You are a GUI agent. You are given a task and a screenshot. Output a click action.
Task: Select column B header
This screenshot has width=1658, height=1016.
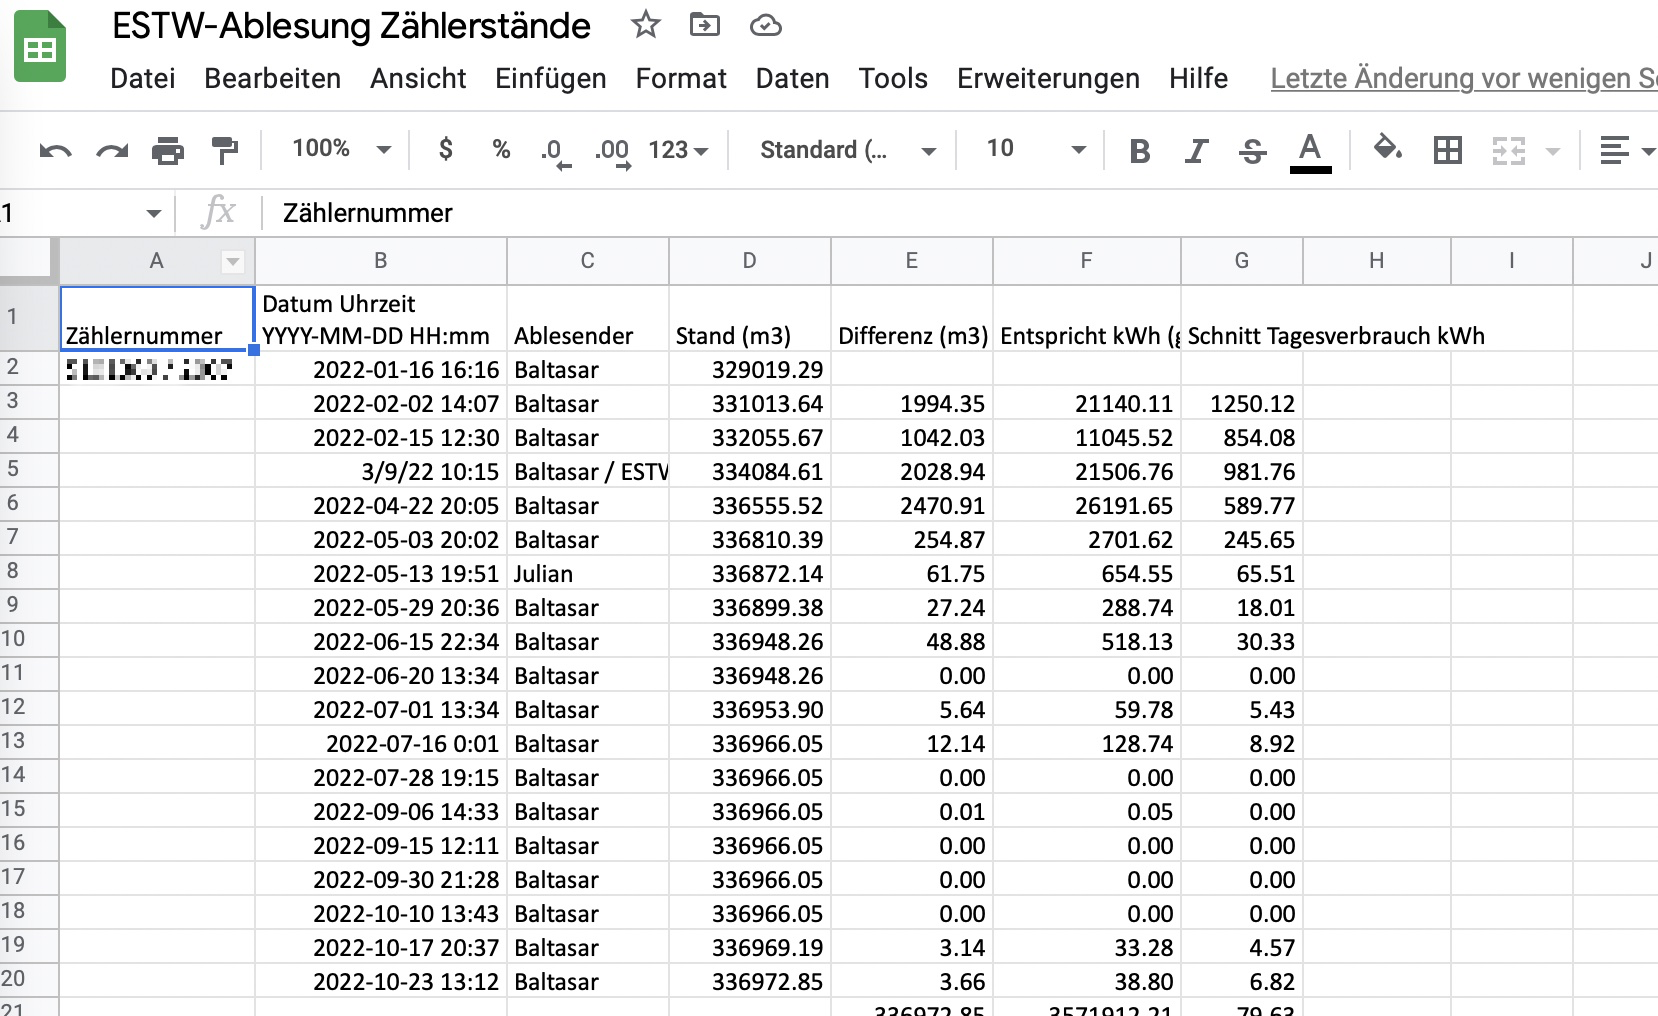point(381,261)
